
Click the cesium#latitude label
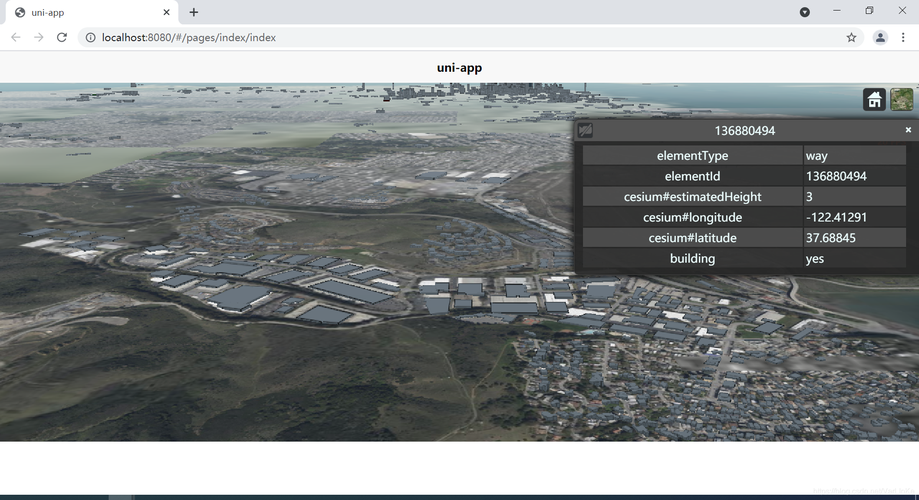[x=692, y=237]
